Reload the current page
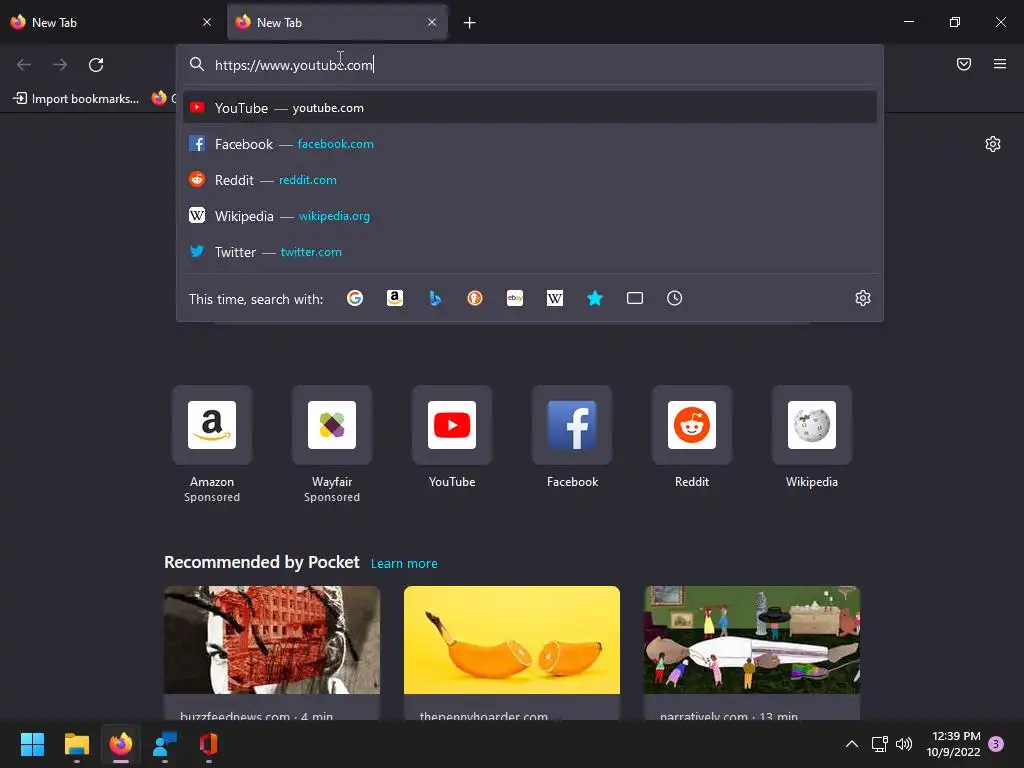 pyautogui.click(x=96, y=65)
